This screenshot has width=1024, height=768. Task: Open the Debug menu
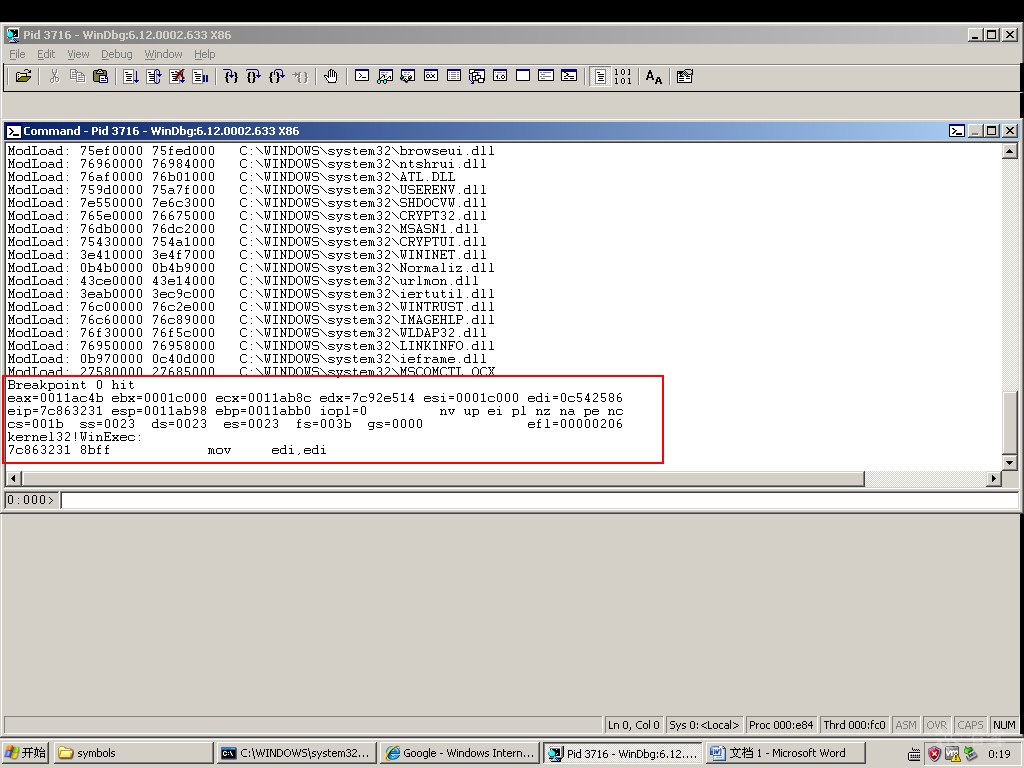(116, 54)
